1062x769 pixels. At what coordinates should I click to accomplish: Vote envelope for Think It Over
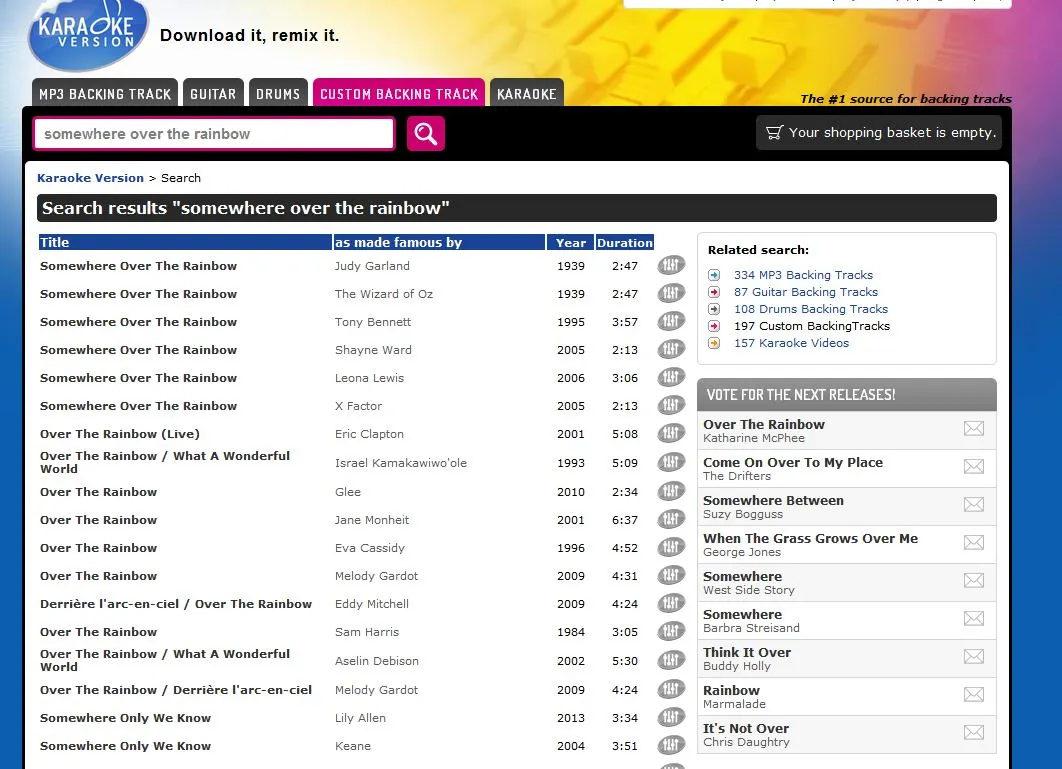tap(974, 656)
